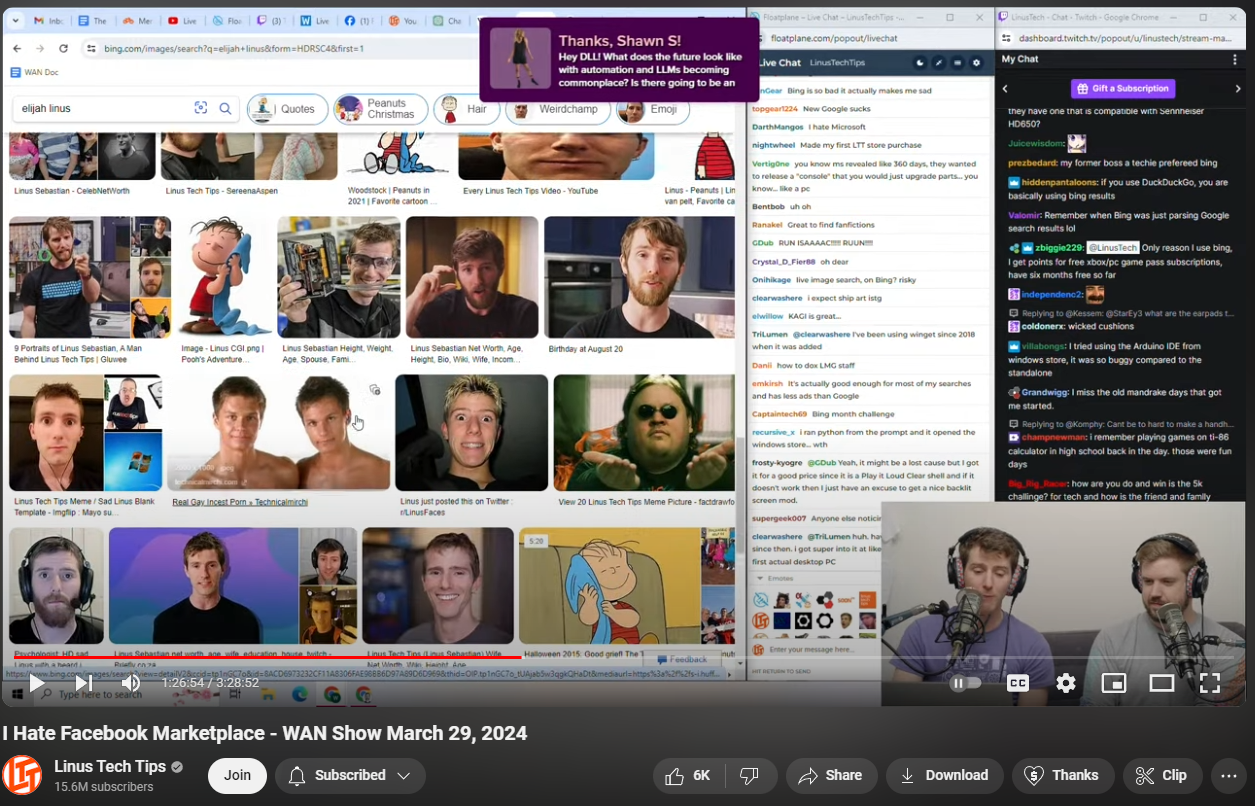Click the 'Thanks, Shawn S!' merch message popup
Viewport: 1255px width, 806px height.
pyautogui.click(x=619, y=59)
